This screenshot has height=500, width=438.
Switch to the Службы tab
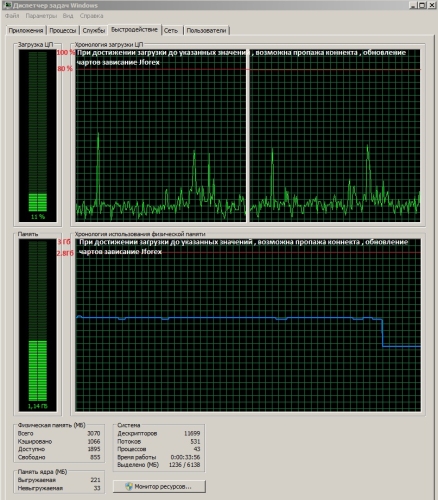94,30
